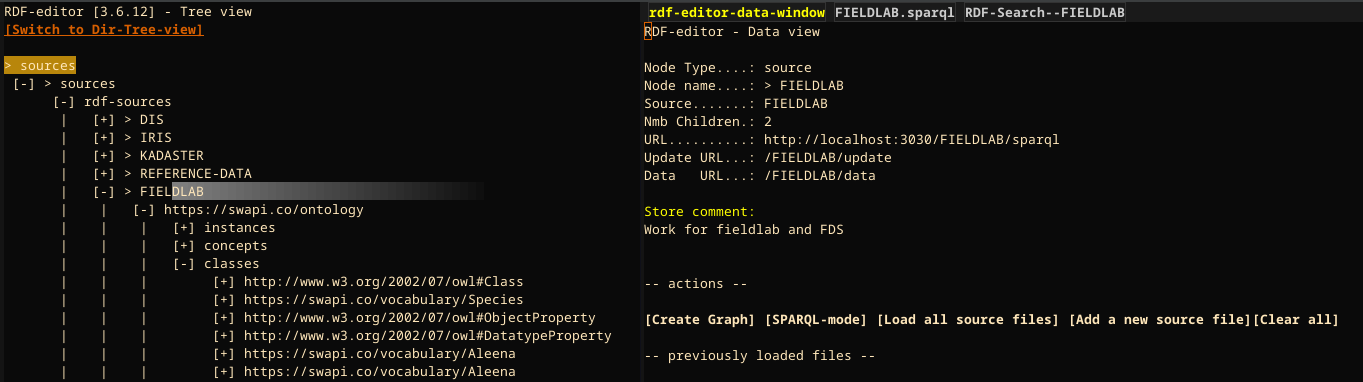Select the owl#Class tree entry
This screenshot has height=382, width=1363.
click(384, 282)
